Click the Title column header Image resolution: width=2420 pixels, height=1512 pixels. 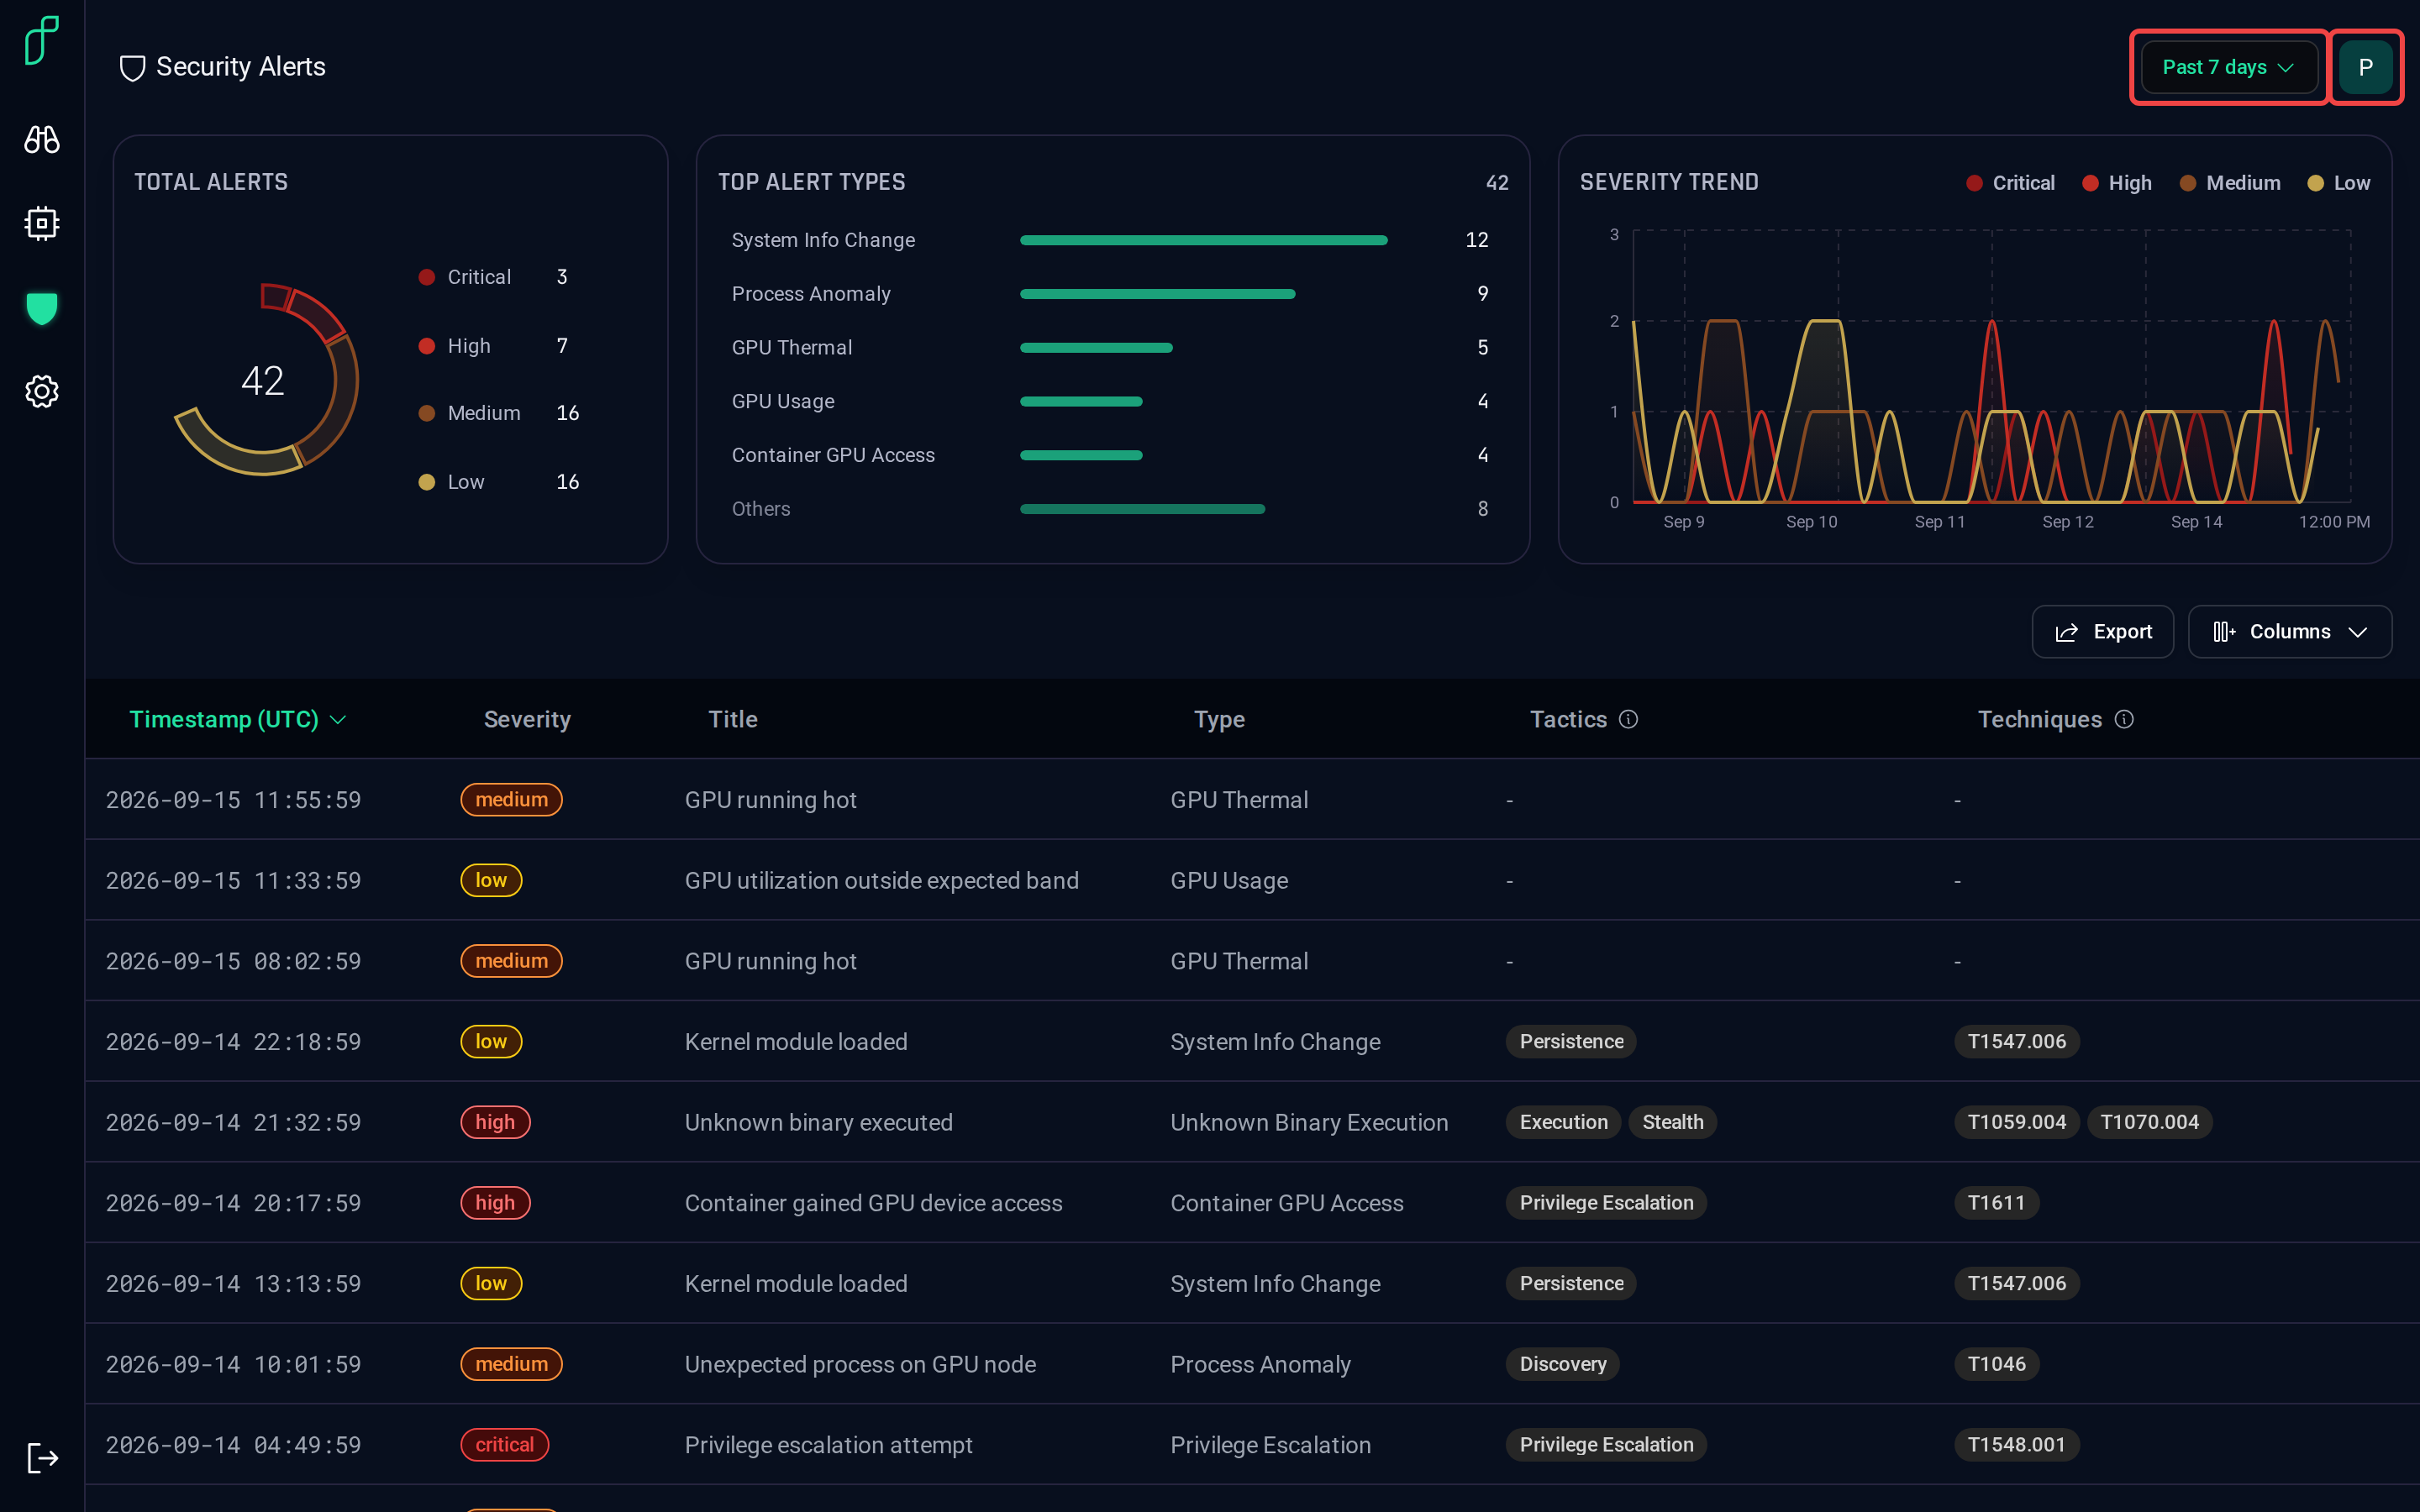[x=733, y=719]
